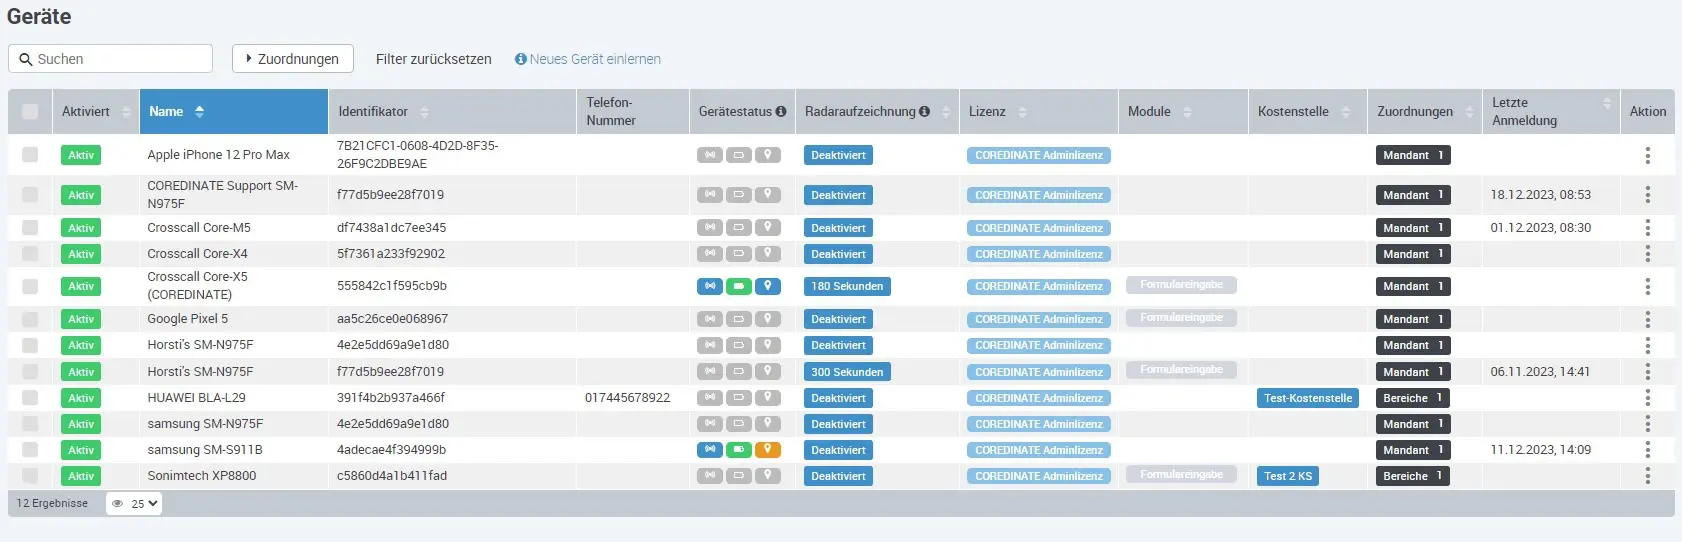The height and width of the screenshot is (542, 1682).
Task: Sort by Radaraufzeichnung column sort arrows
Action: (x=946, y=112)
